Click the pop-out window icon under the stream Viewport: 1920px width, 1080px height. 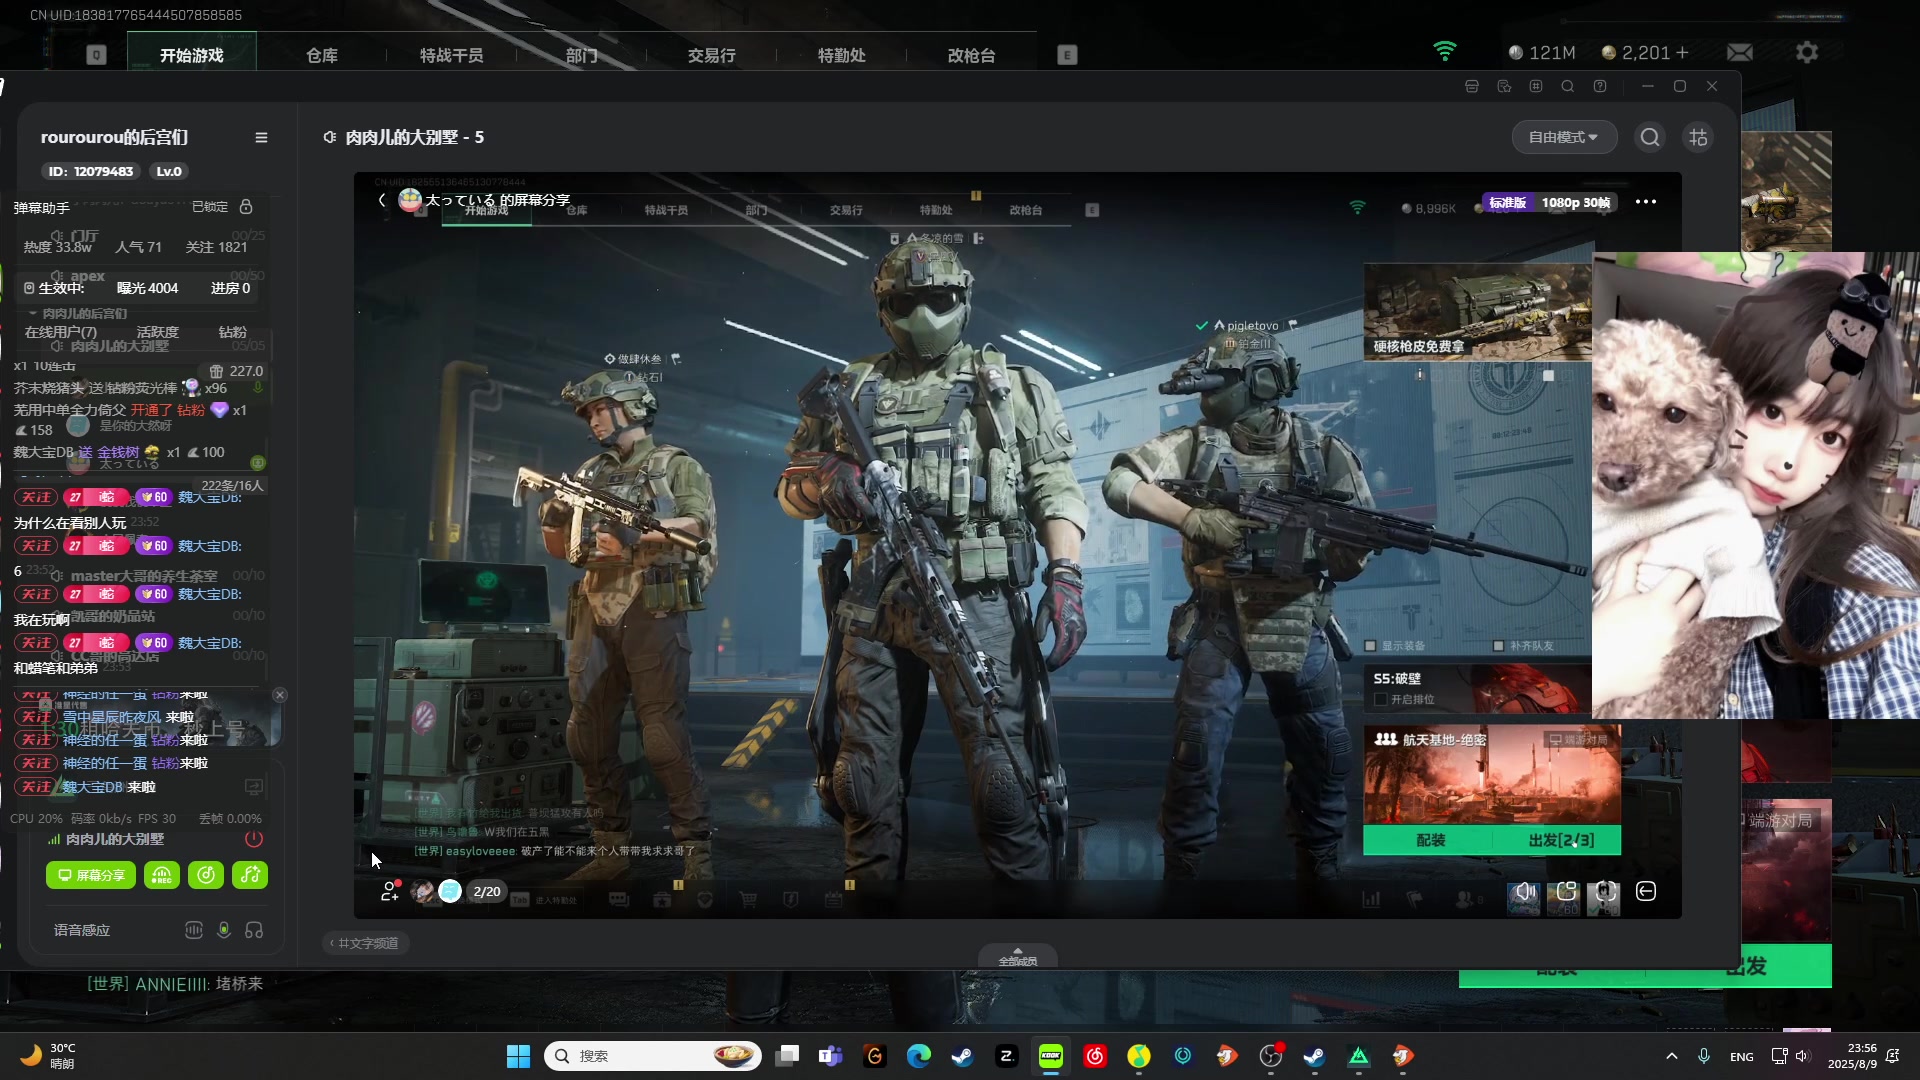click(1565, 891)
